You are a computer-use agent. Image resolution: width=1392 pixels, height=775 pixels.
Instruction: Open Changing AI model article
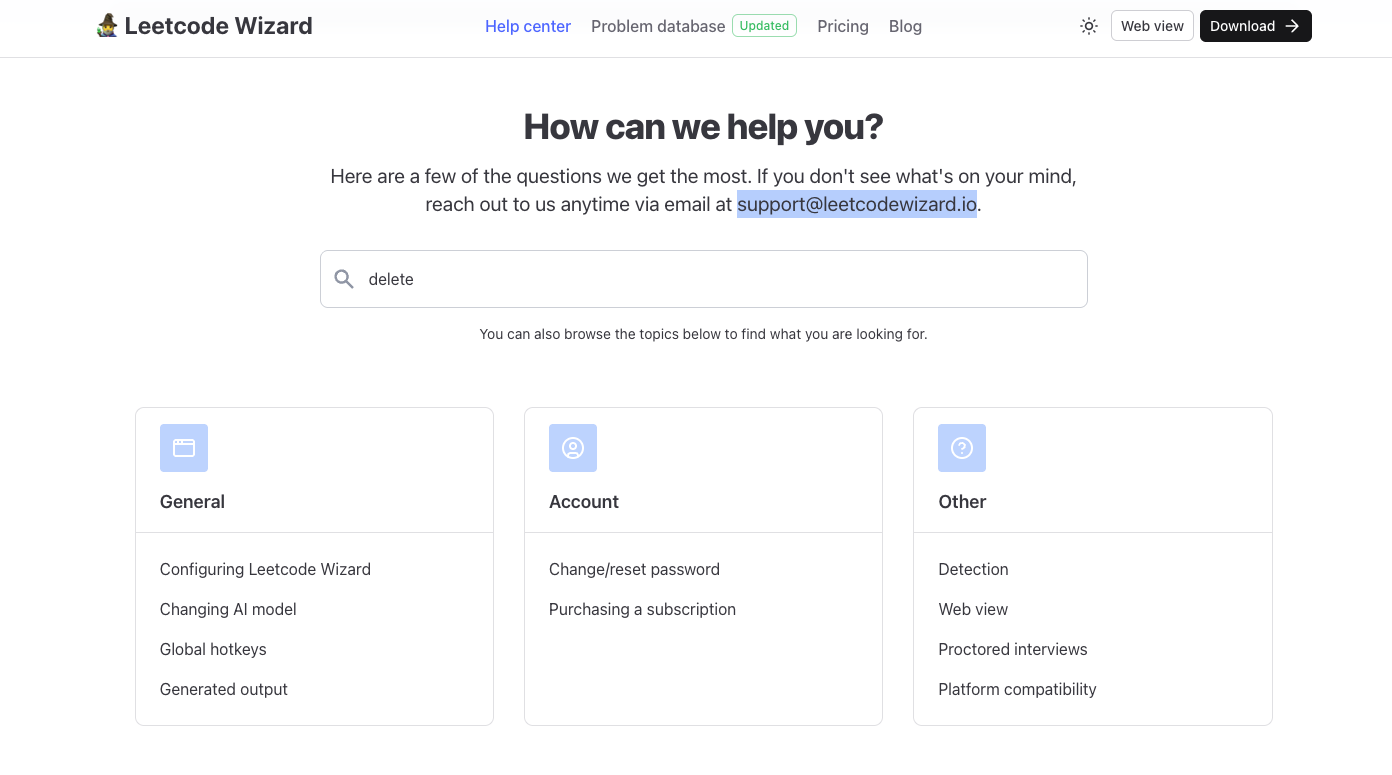click(x=228, y=609)
